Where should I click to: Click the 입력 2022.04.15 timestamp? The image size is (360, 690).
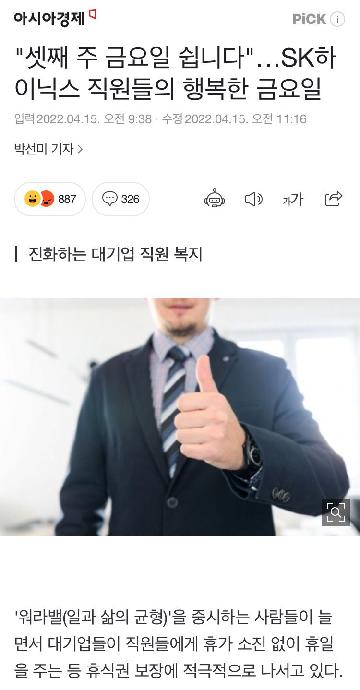83,119
